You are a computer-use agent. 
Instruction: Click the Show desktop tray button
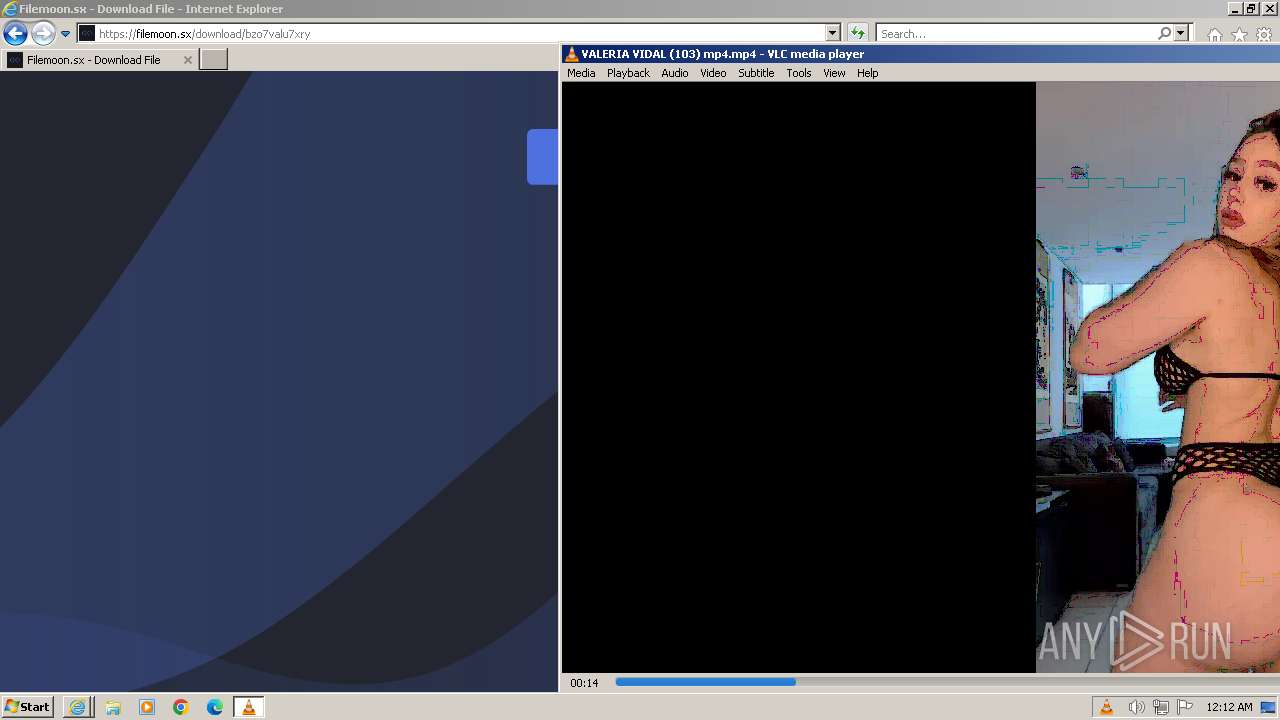(x=1268, y=707)
